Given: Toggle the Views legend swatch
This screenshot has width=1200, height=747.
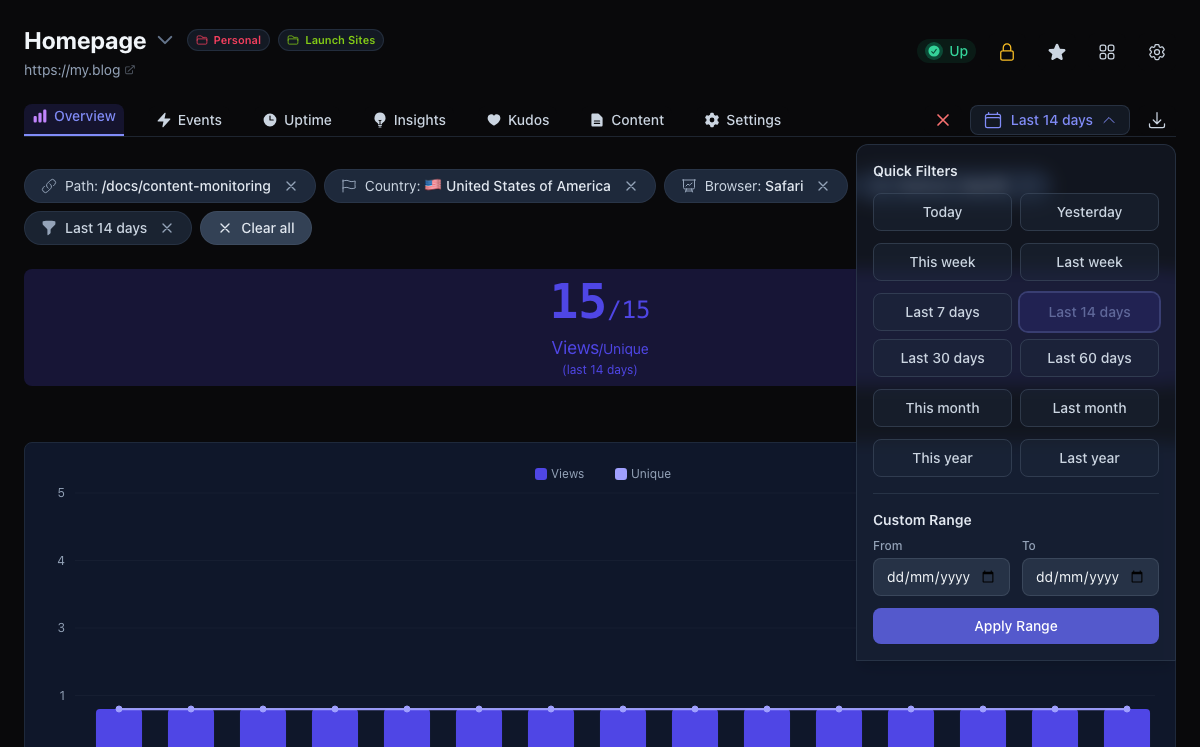Looking at the screenshot, I should (541, 474).
